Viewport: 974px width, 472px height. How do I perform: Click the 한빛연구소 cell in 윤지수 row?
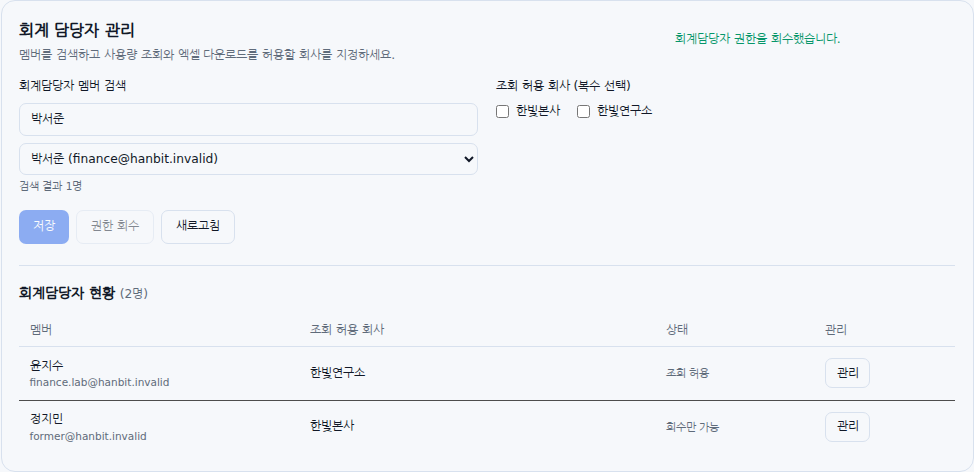click(337, 373)
